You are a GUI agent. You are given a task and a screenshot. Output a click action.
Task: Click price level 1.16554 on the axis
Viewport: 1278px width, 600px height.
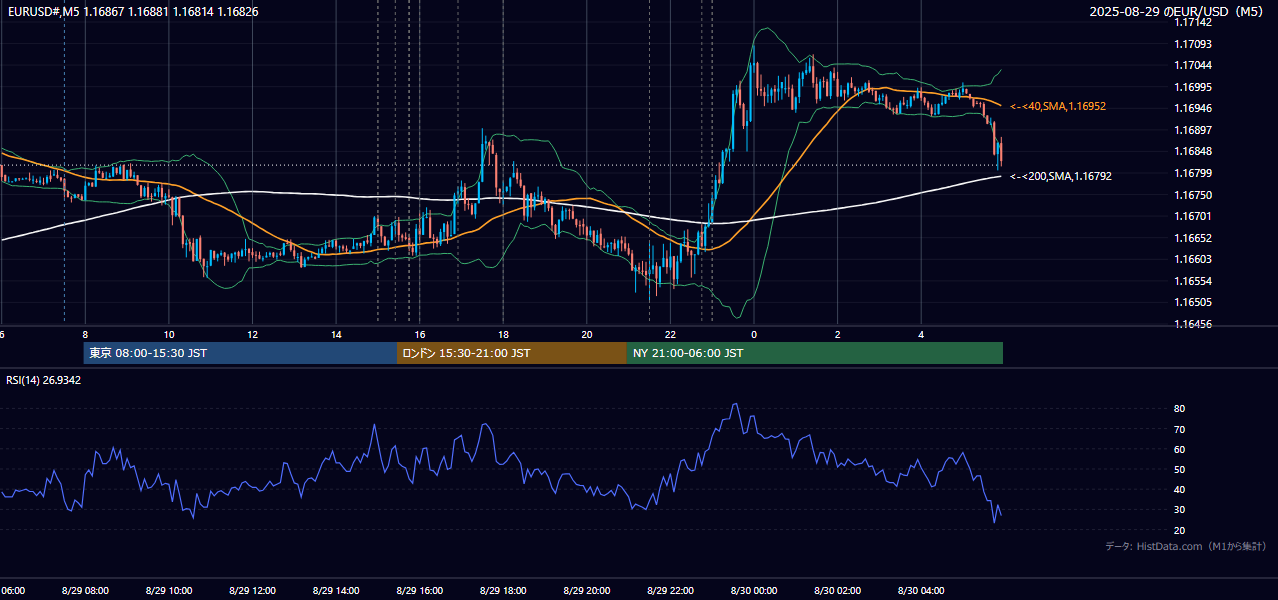click(1192, 281)
